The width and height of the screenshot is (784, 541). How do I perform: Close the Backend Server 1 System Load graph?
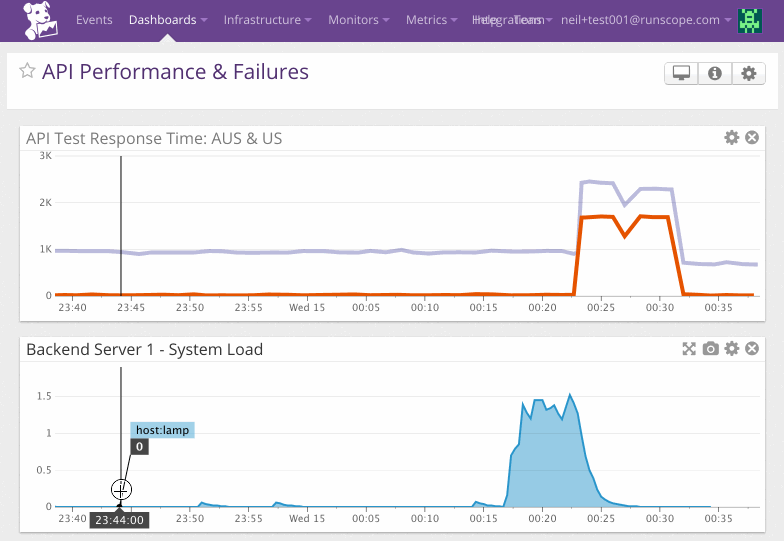click(x=752, y=348)
